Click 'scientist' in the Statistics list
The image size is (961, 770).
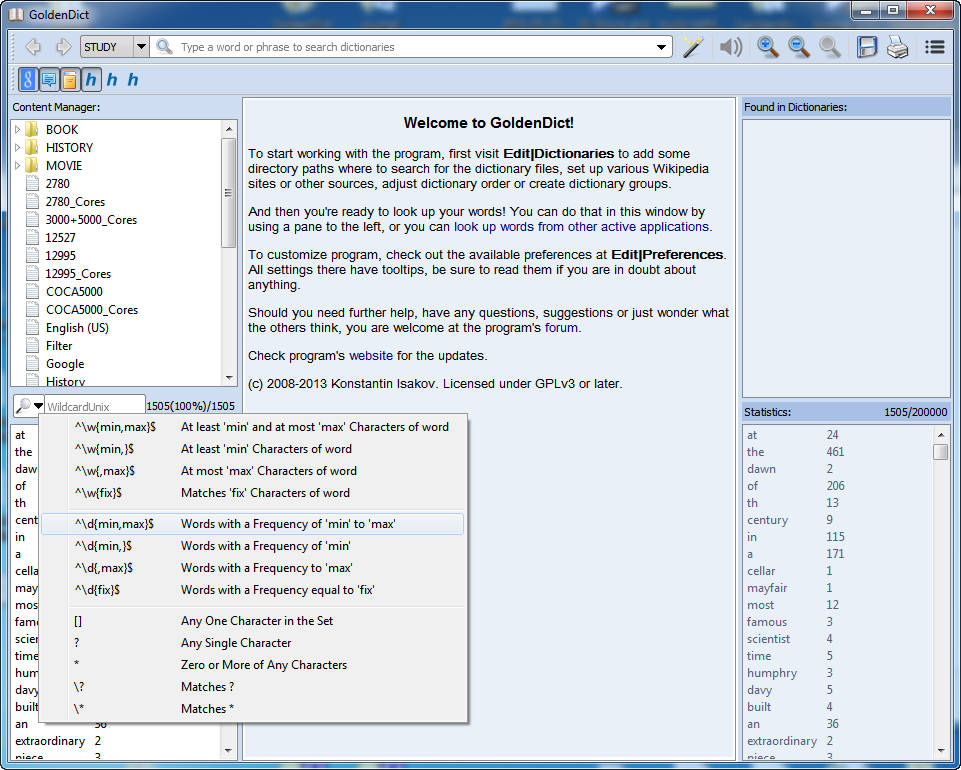(x=768, y=639)
